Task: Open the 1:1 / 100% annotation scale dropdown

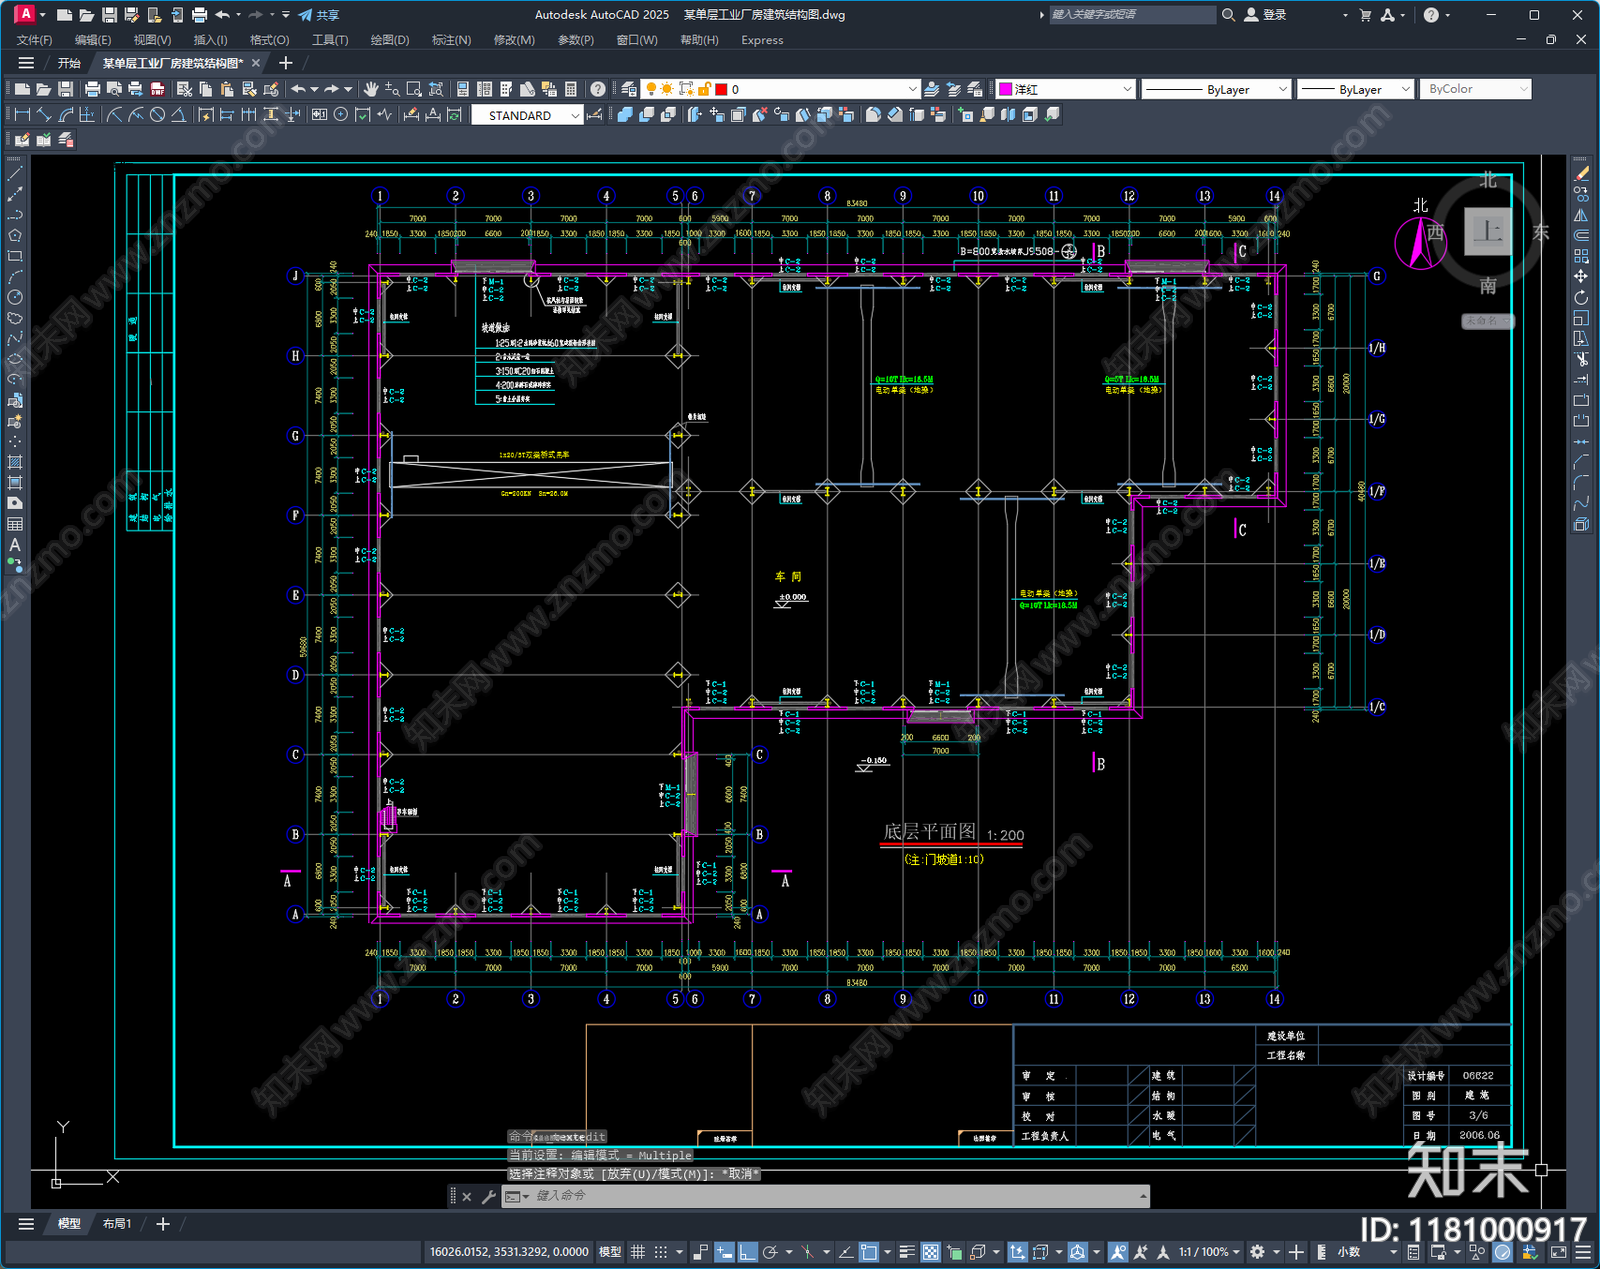Action: pos(1209,1252)
